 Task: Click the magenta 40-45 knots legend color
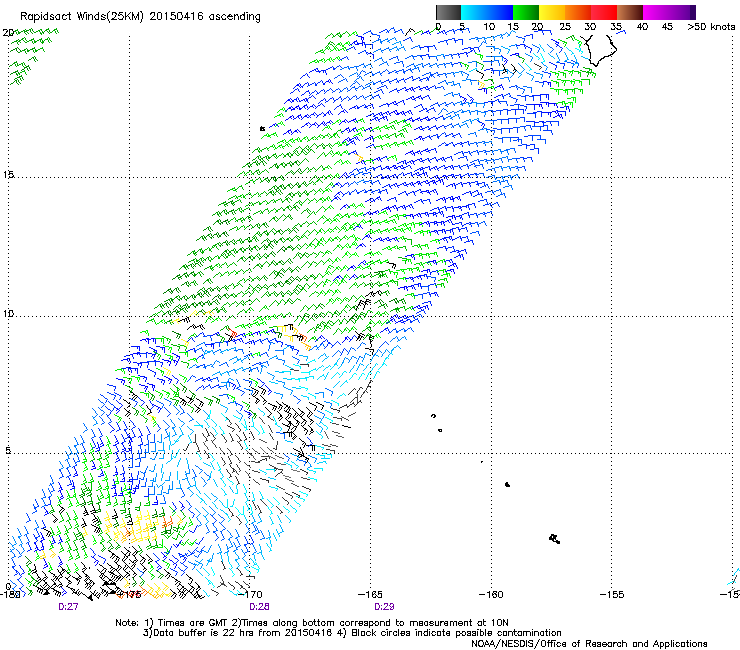[x=656, y=12]
